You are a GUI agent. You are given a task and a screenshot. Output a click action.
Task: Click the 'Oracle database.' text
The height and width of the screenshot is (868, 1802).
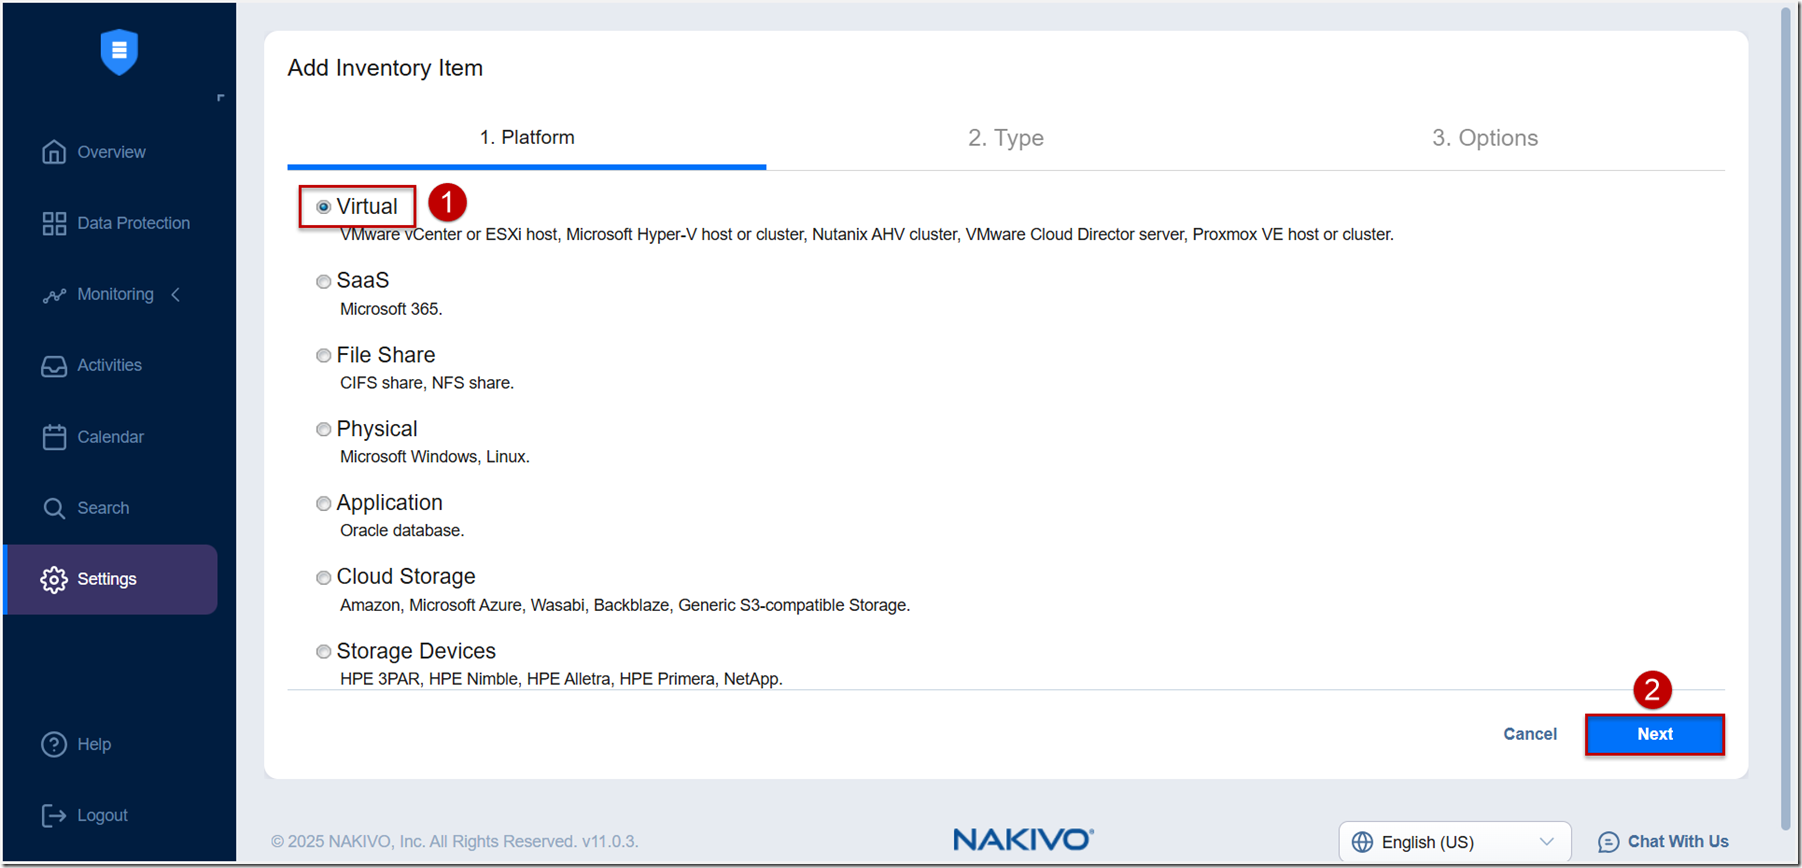tap(402, 531)
